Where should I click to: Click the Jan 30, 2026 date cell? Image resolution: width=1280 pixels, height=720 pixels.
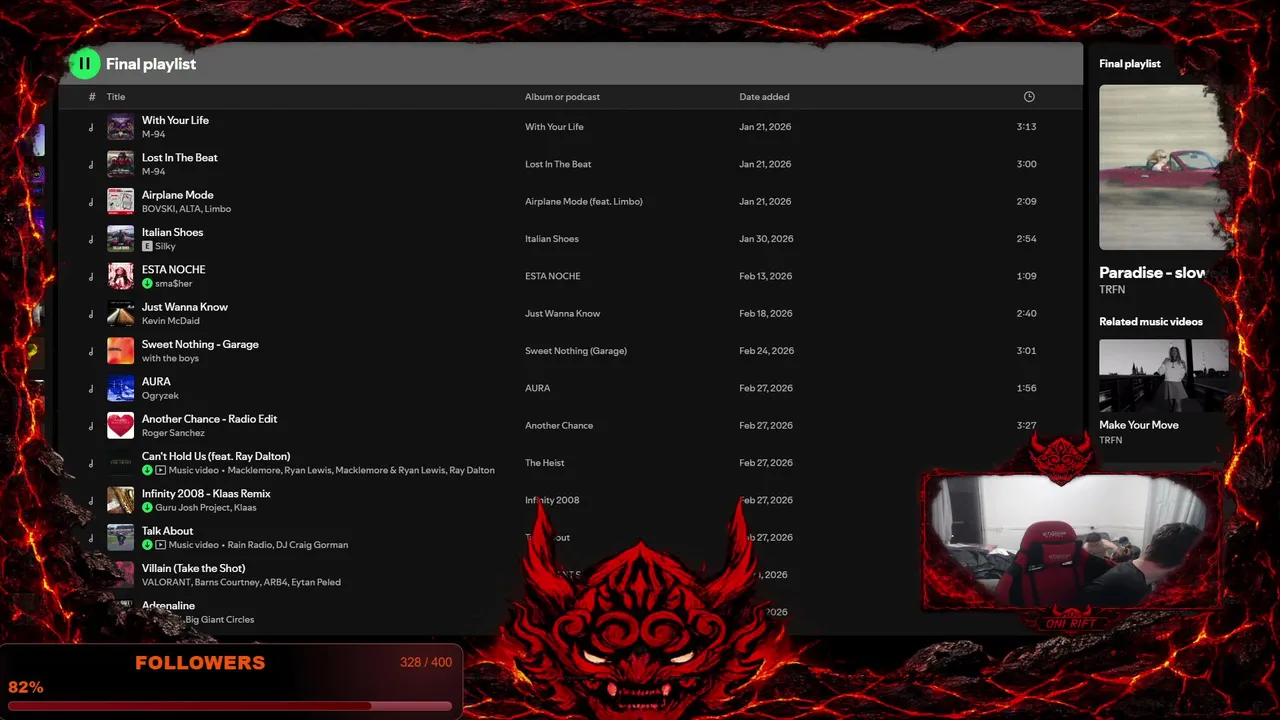tap(766, 239)
